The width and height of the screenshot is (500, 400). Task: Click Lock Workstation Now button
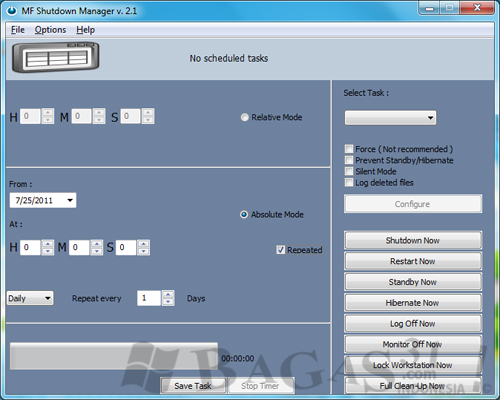(x=413, y=365)
